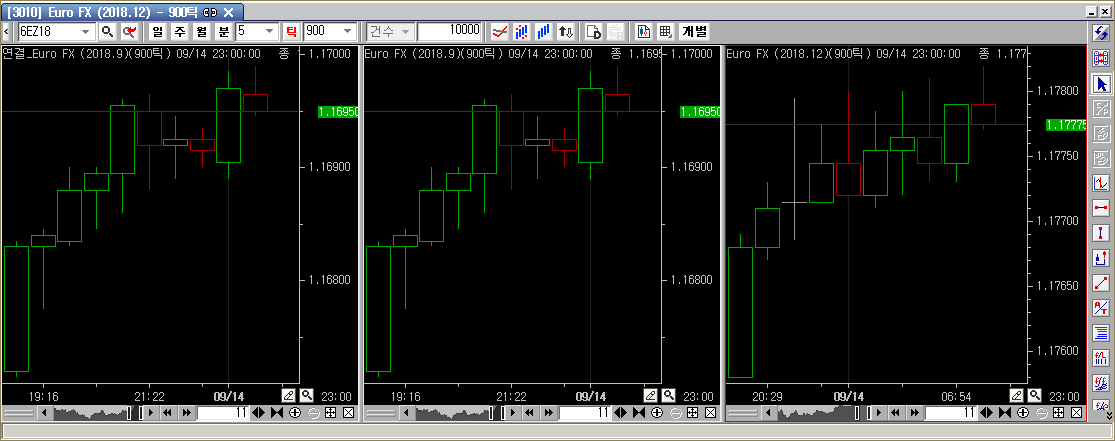Screen dimensions: 1115x441
Task: Click the 10000 count input field
Action: (x=448, y=31)
